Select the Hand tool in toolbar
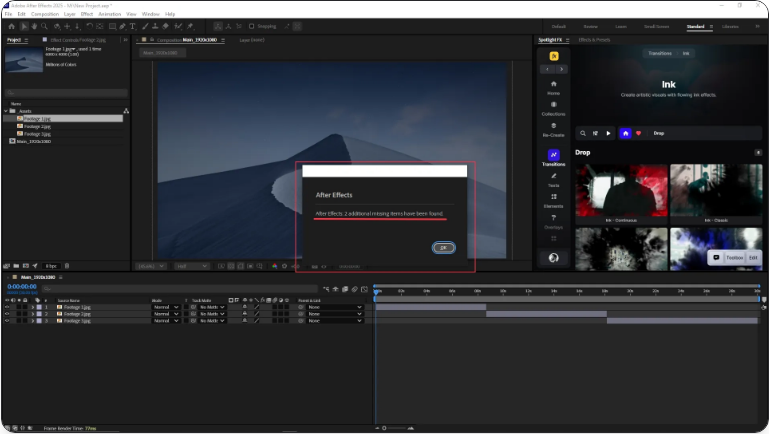Image resolution: width=769 pixels, height=434 pixels. [x=33, y=26]
